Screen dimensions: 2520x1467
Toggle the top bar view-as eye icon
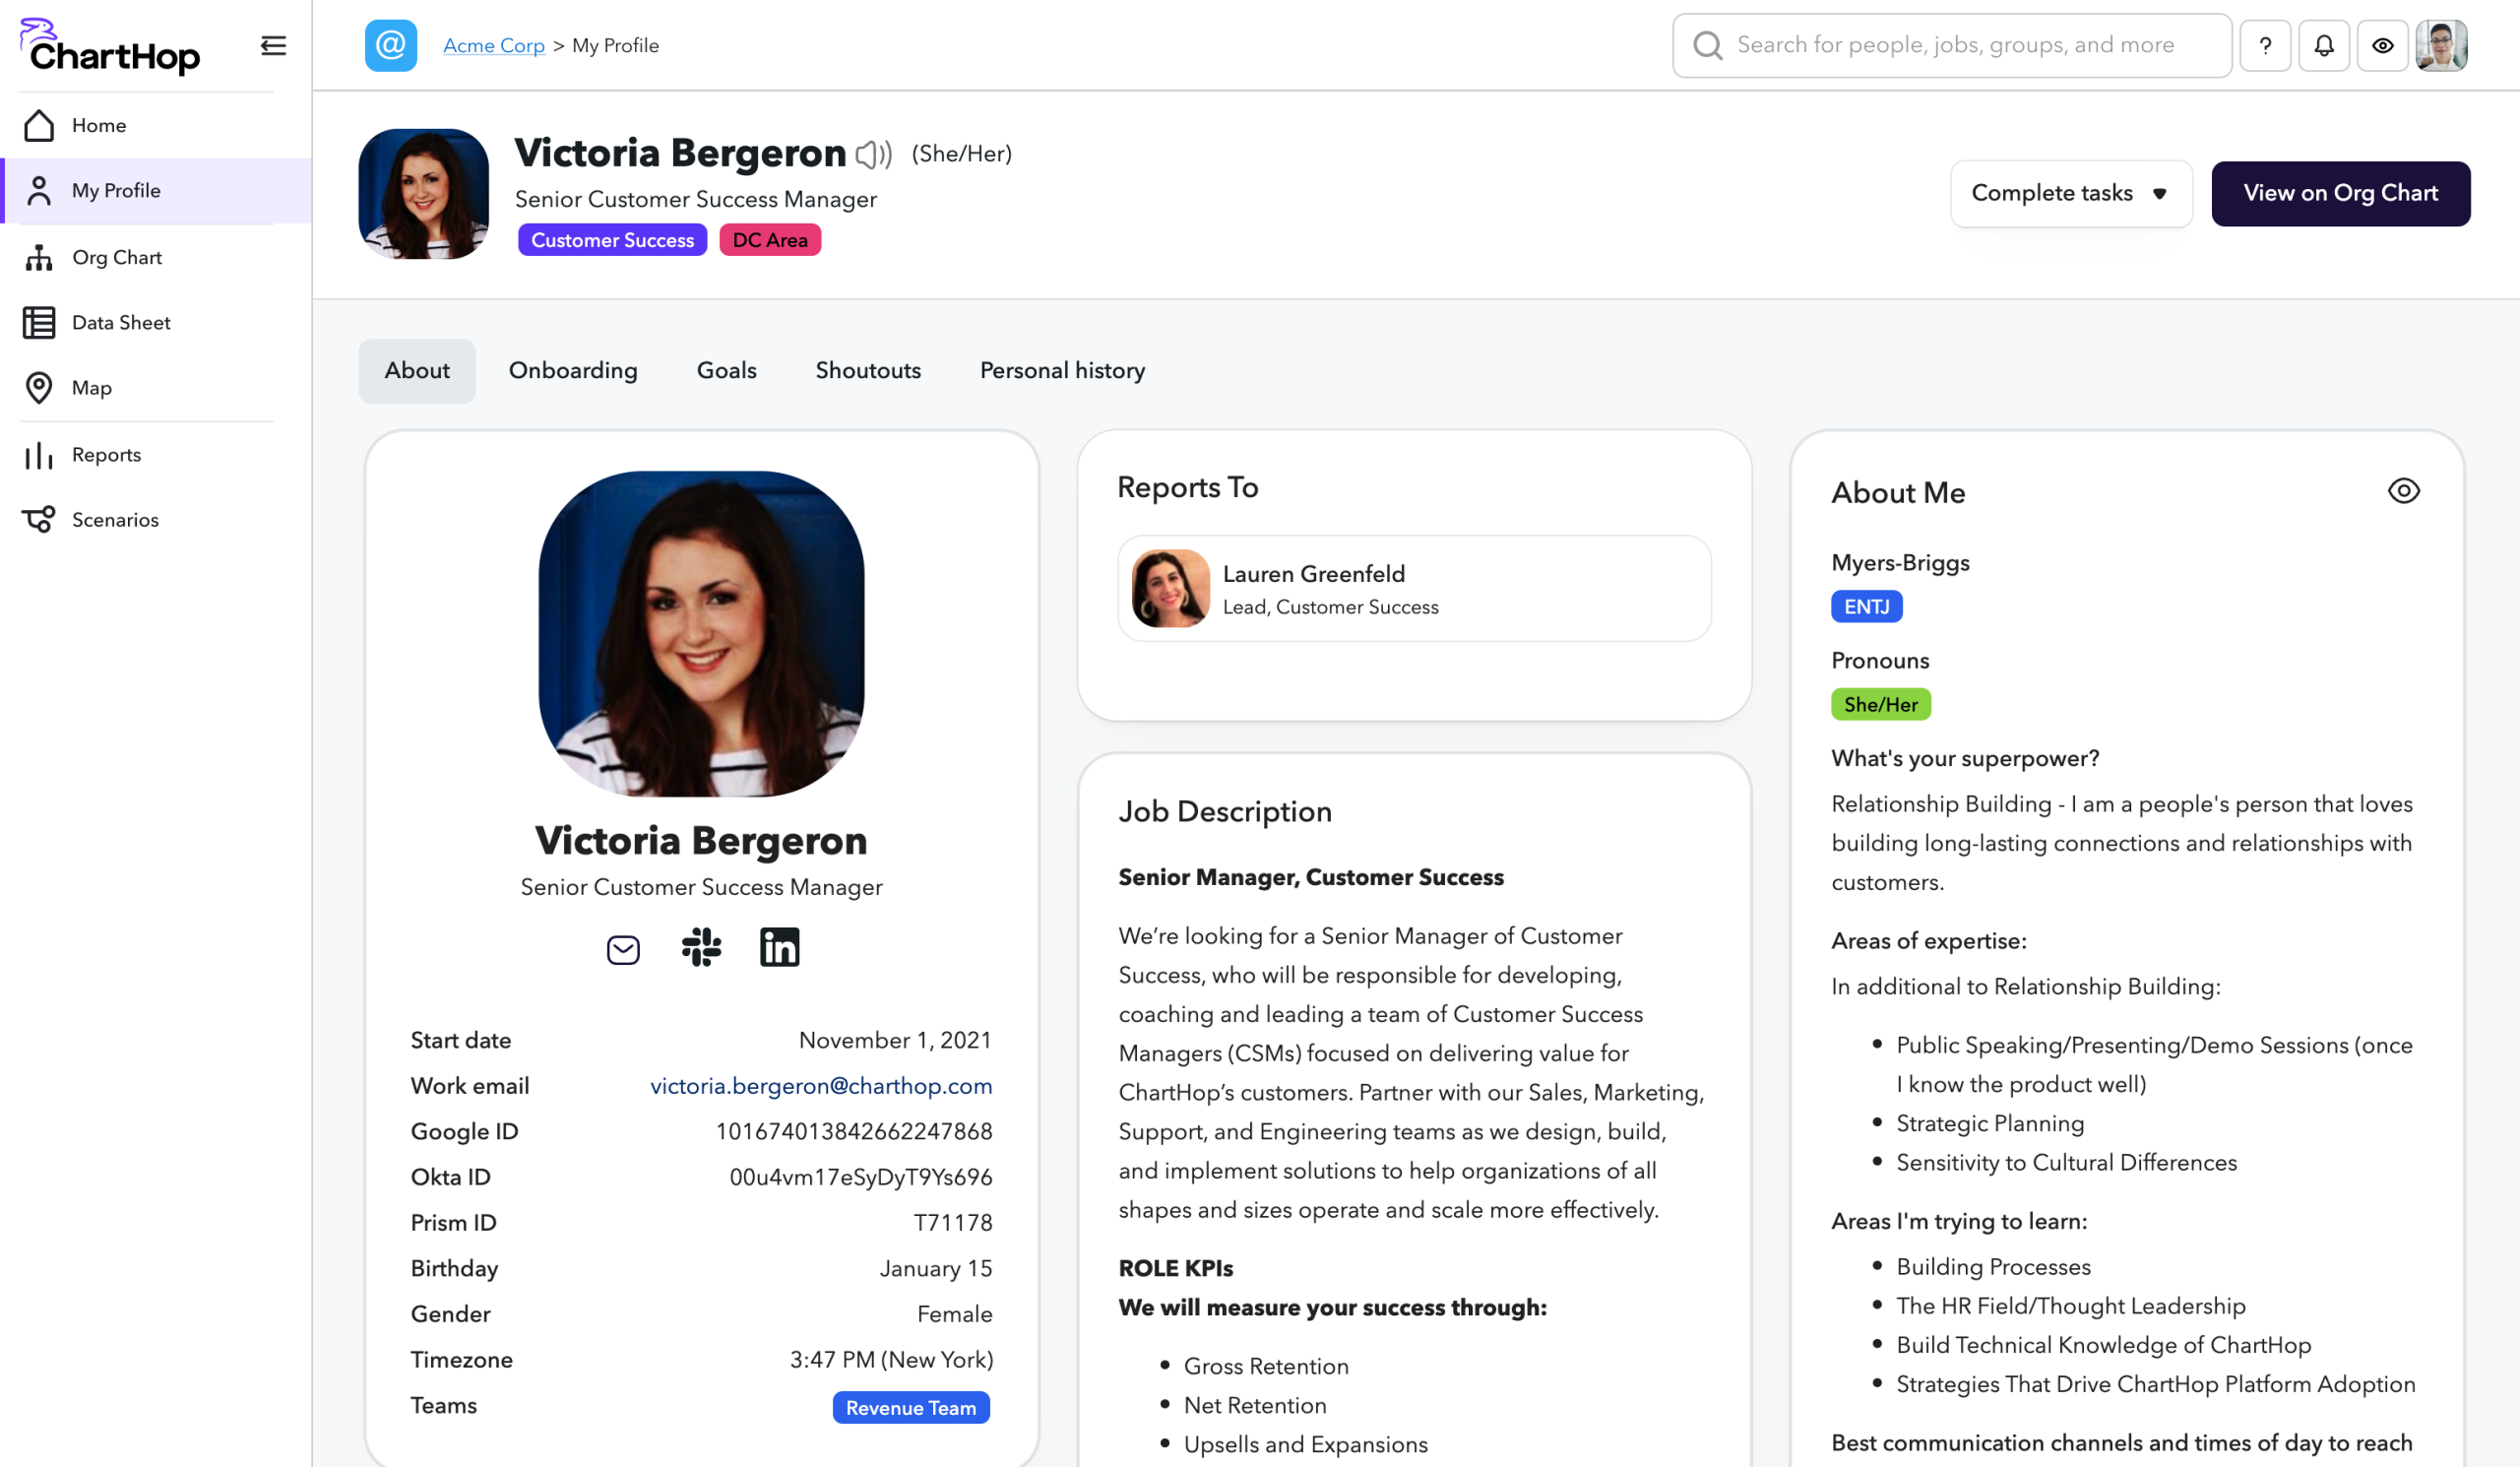[x=2382, y=45]
